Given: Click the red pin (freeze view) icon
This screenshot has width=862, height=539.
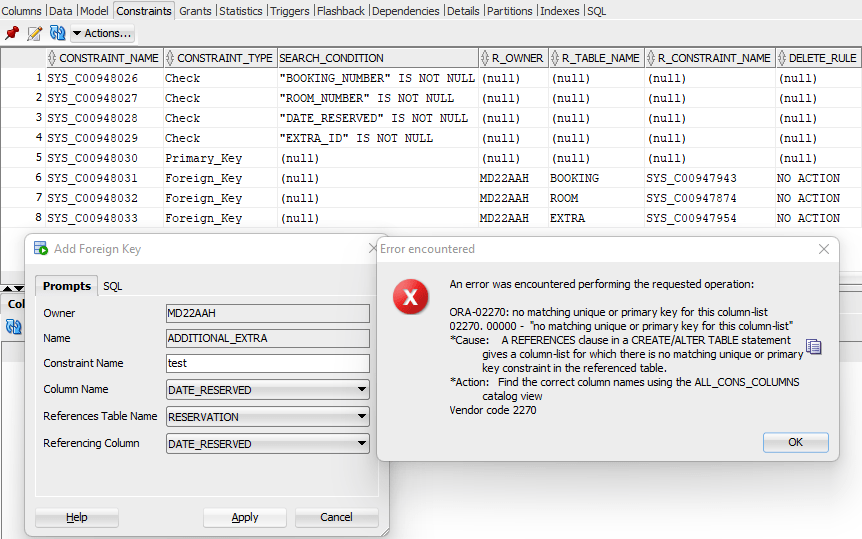Looking at the screenshot, I should pyautogui.click(x=12, y=34).
